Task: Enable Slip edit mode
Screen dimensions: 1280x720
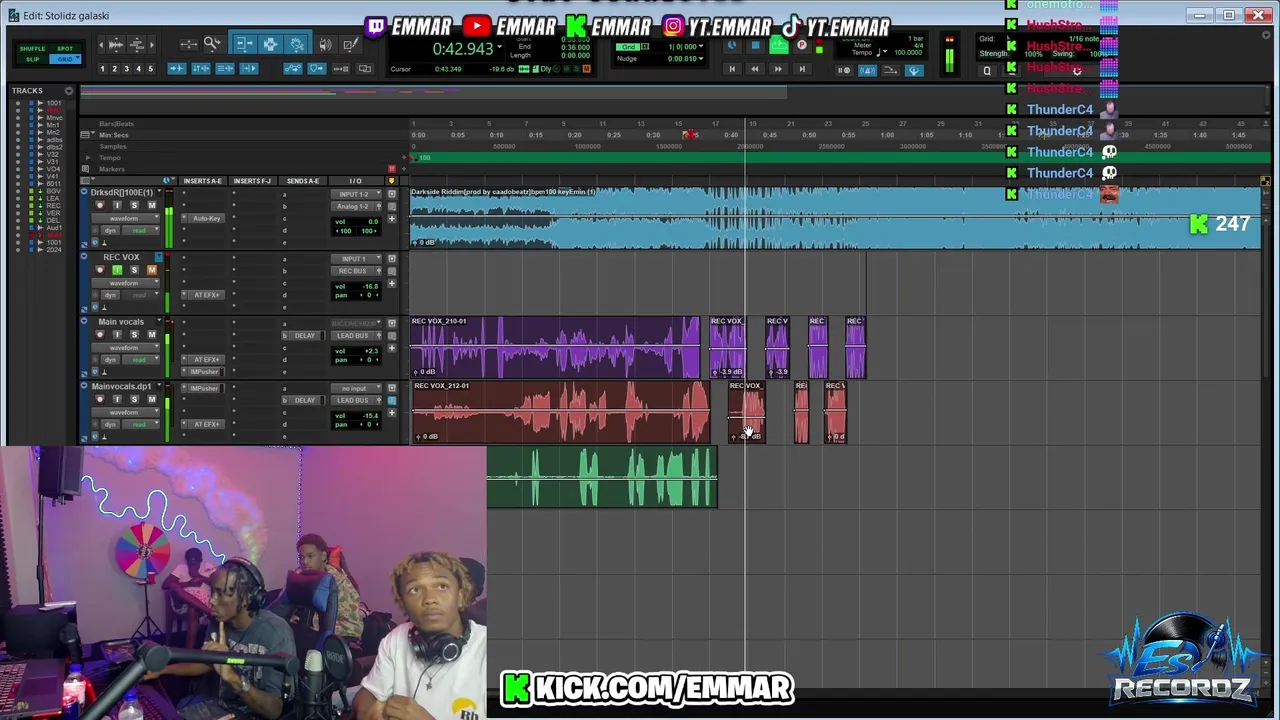Action: [x=32, y=59]
